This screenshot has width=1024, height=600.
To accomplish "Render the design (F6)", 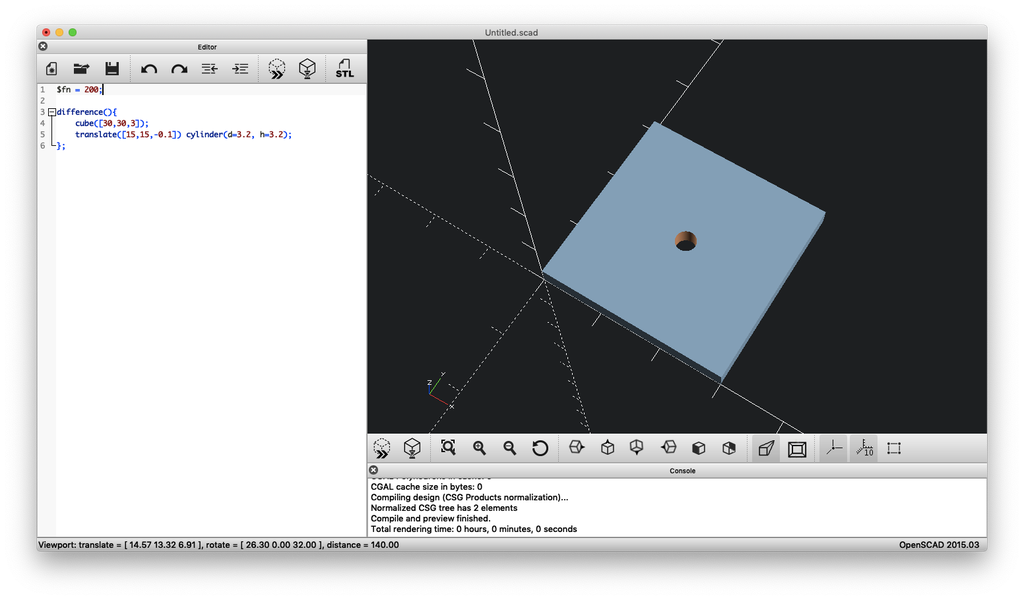I will 307,68.
